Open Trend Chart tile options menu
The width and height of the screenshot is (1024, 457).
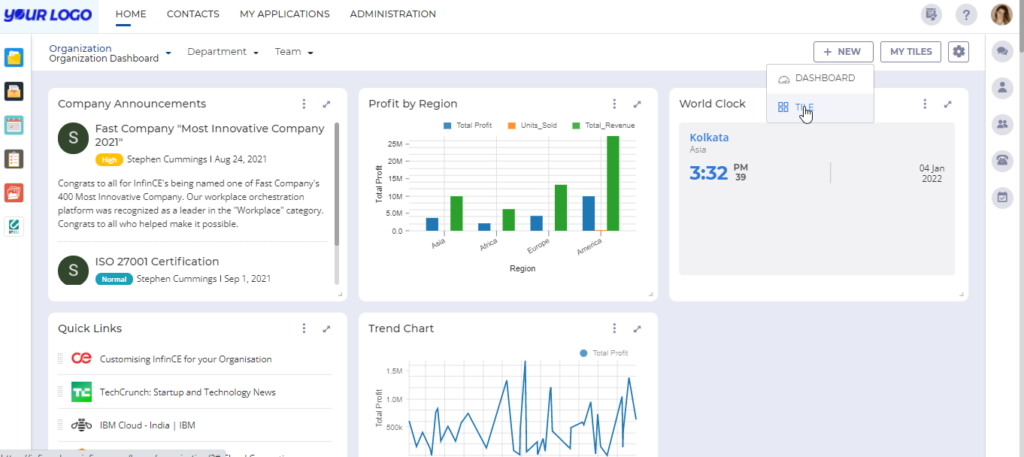614,328
